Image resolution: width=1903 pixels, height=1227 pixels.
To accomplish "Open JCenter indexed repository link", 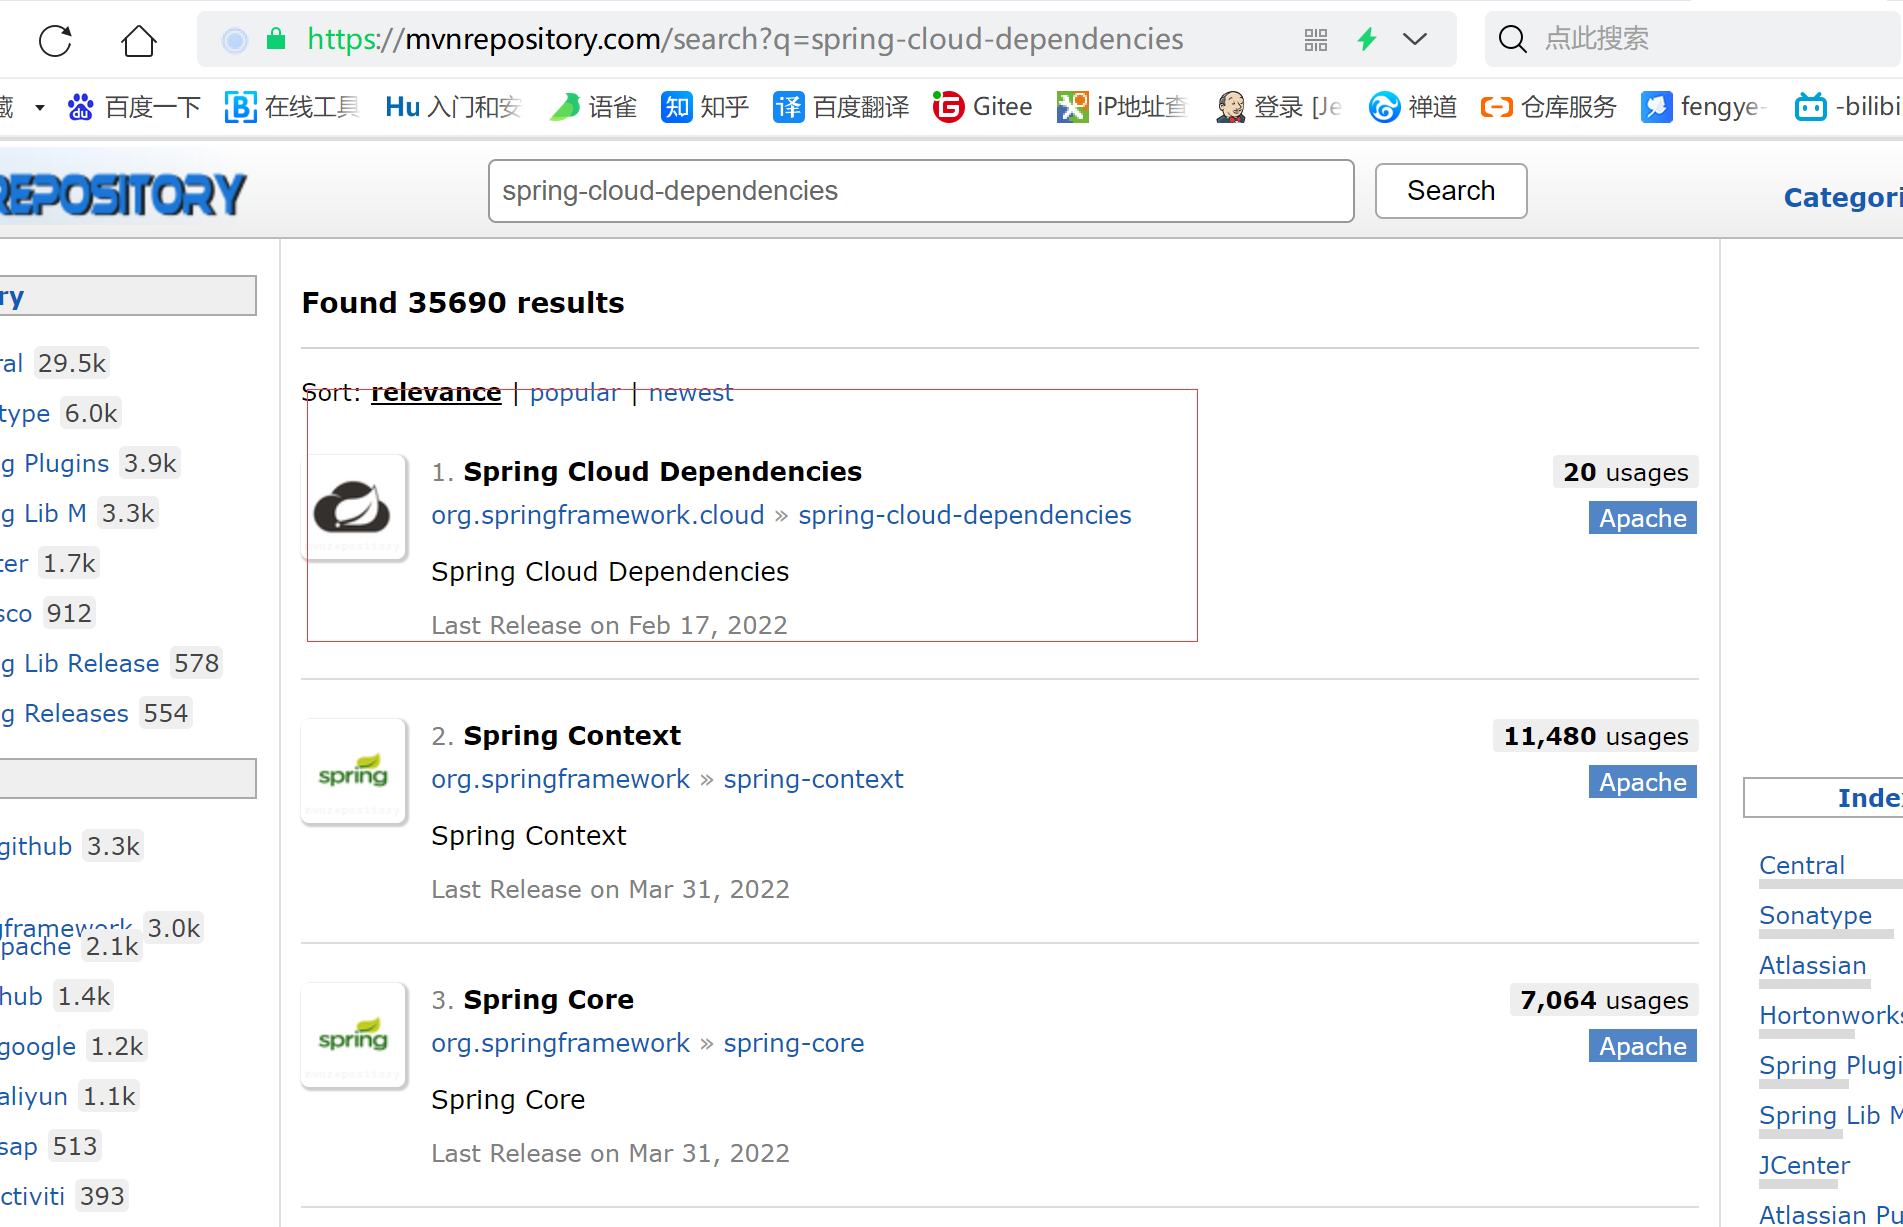I will [1805, 1166].
